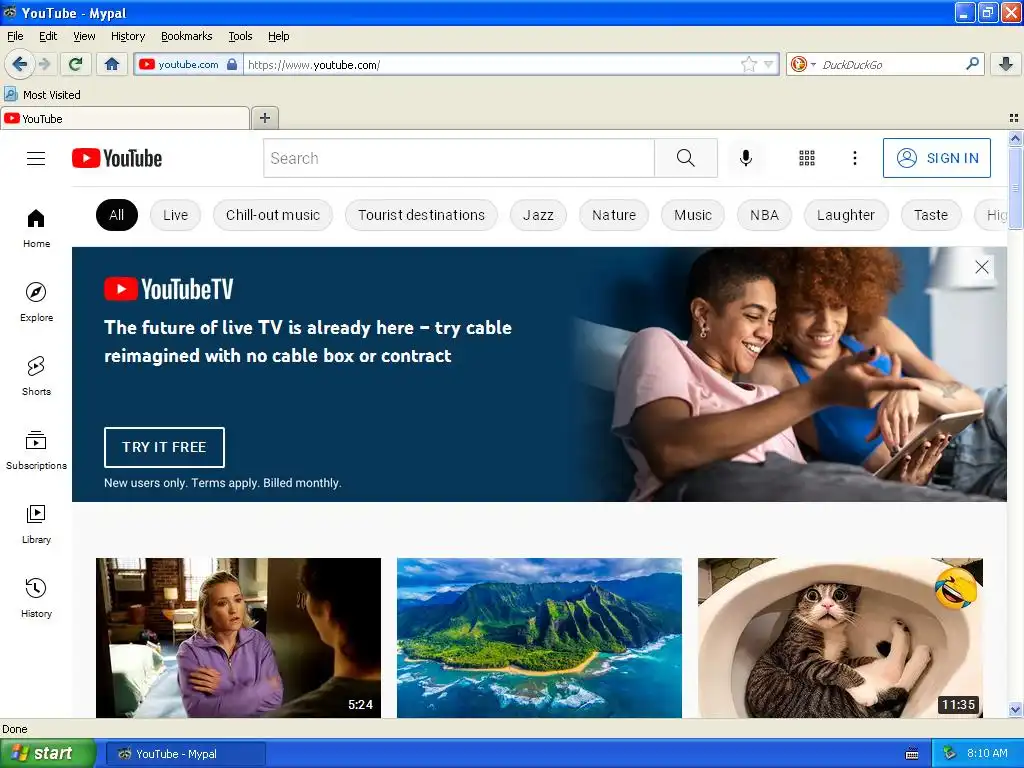The image size is (1024, 768).
Task: Dismiss the YouTube TV banner
Action: coord(982,267)
